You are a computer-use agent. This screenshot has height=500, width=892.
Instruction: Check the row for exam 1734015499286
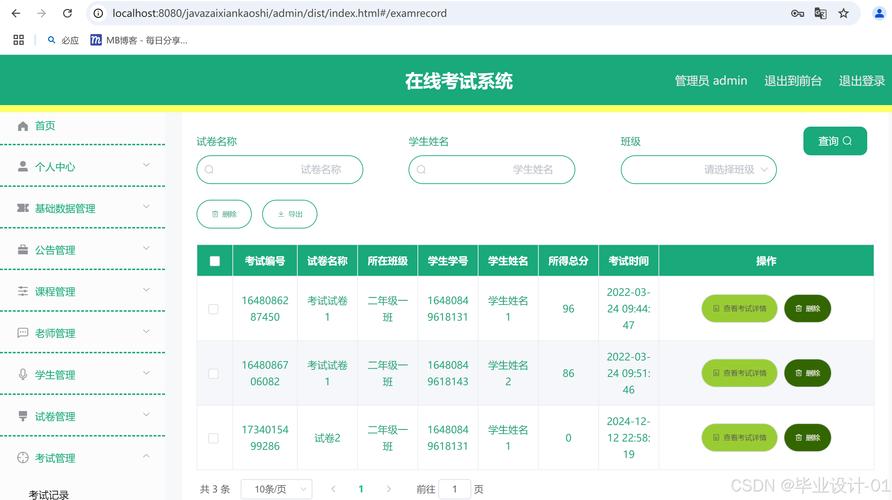pyautogui.click(x=213, y=438)
